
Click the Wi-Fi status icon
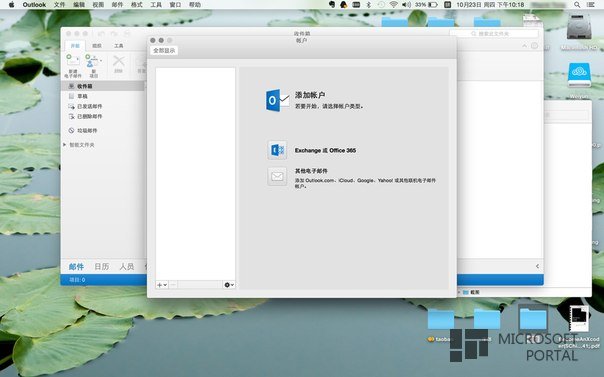(x=393, y=5)
